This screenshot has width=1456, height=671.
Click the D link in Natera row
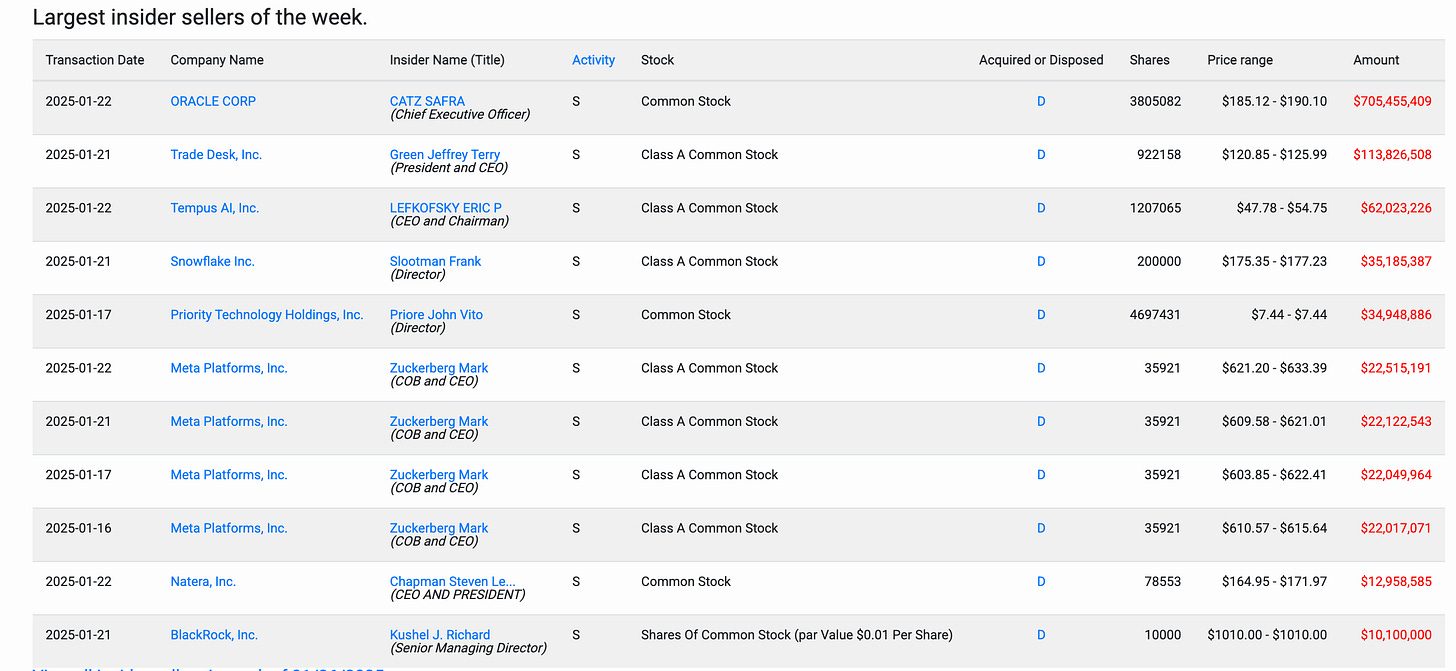(1041, 582)
